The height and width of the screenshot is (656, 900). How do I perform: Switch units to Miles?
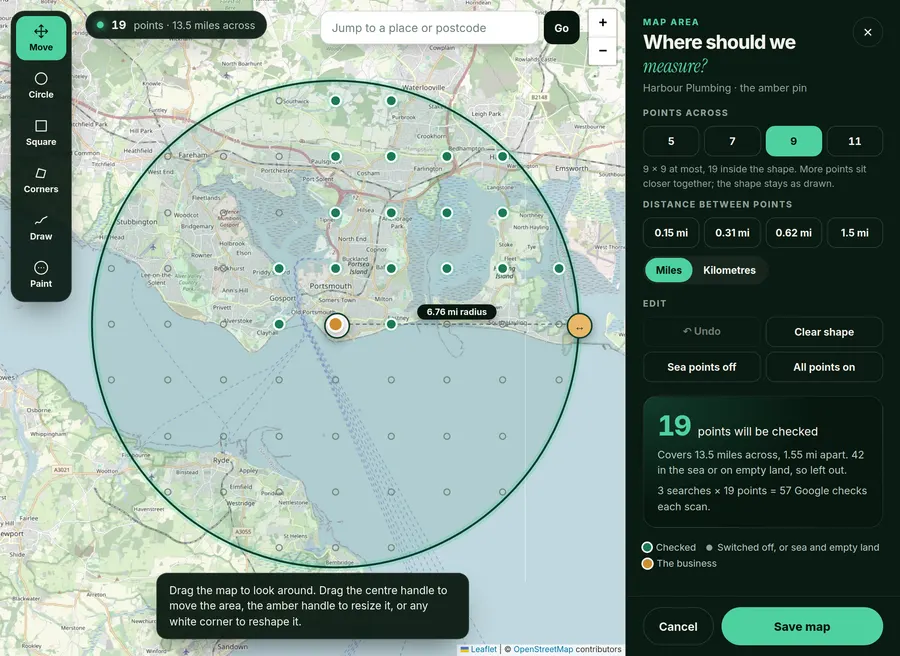coord(669,270)
